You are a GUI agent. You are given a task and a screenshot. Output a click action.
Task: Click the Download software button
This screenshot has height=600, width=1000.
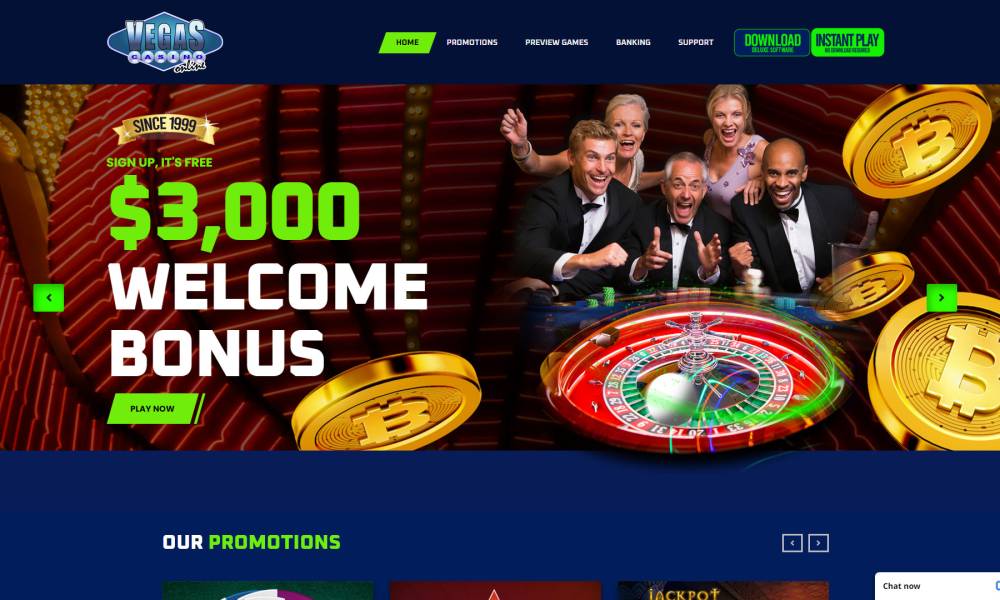[x=772, y=43]
